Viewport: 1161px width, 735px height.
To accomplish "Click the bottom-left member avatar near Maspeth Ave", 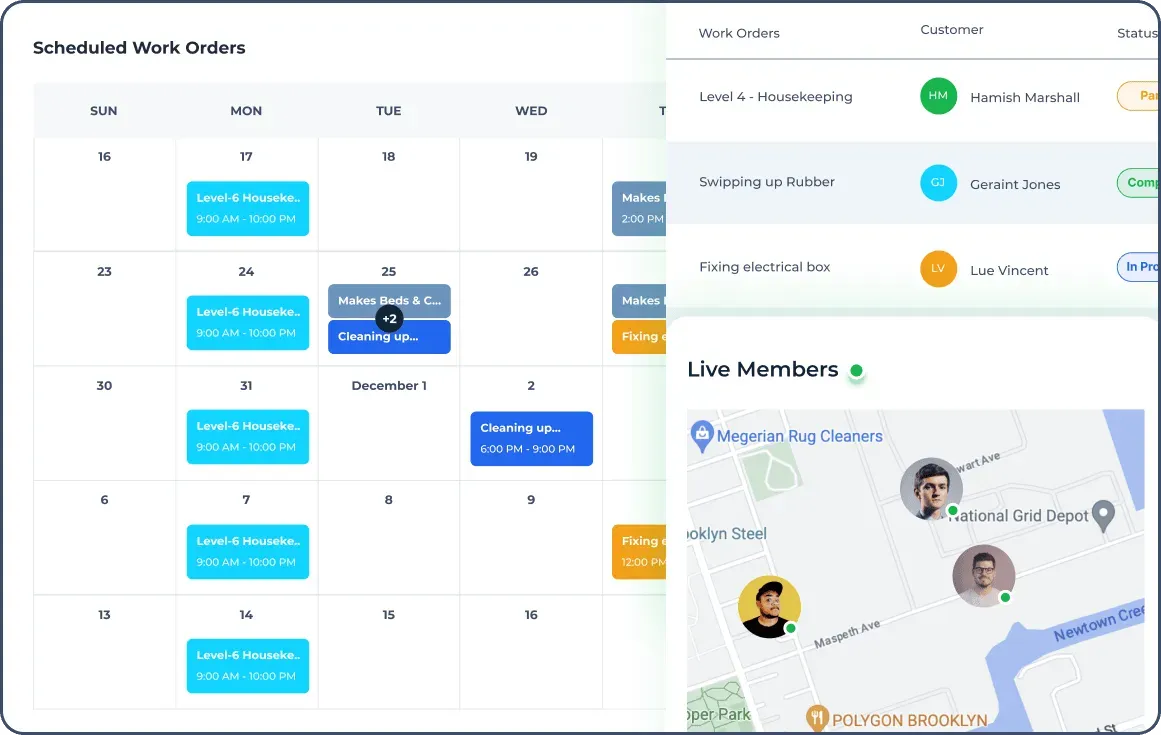I will (769, 606).
